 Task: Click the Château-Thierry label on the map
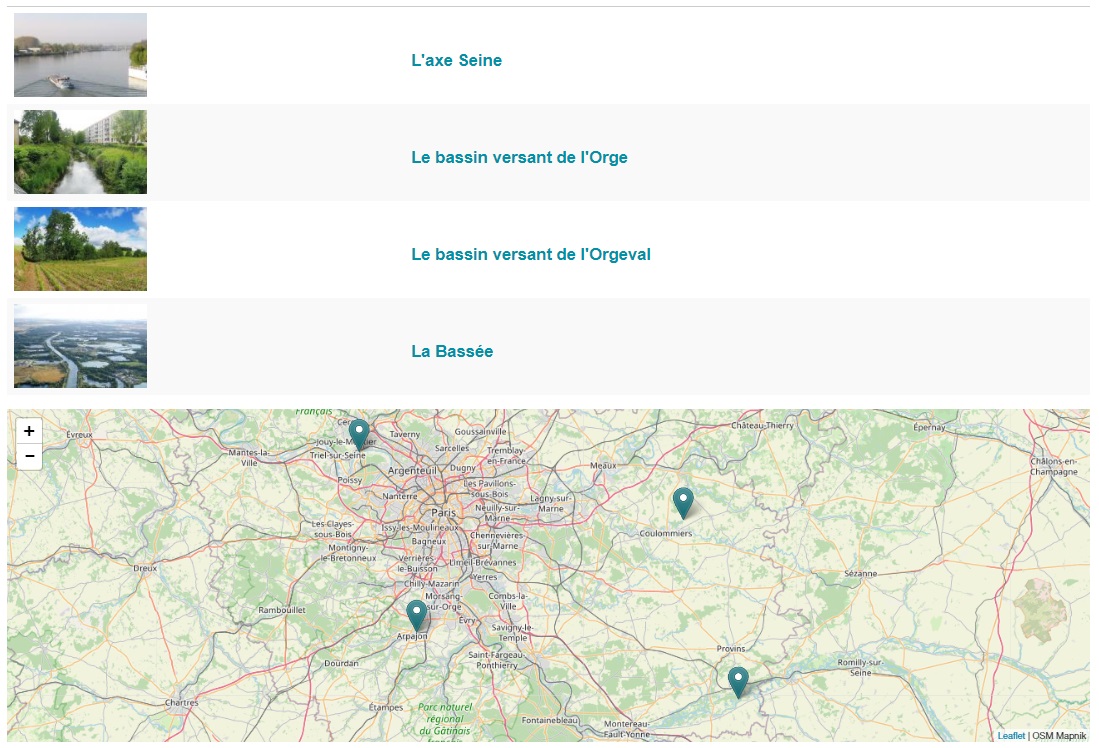(762, 425)
